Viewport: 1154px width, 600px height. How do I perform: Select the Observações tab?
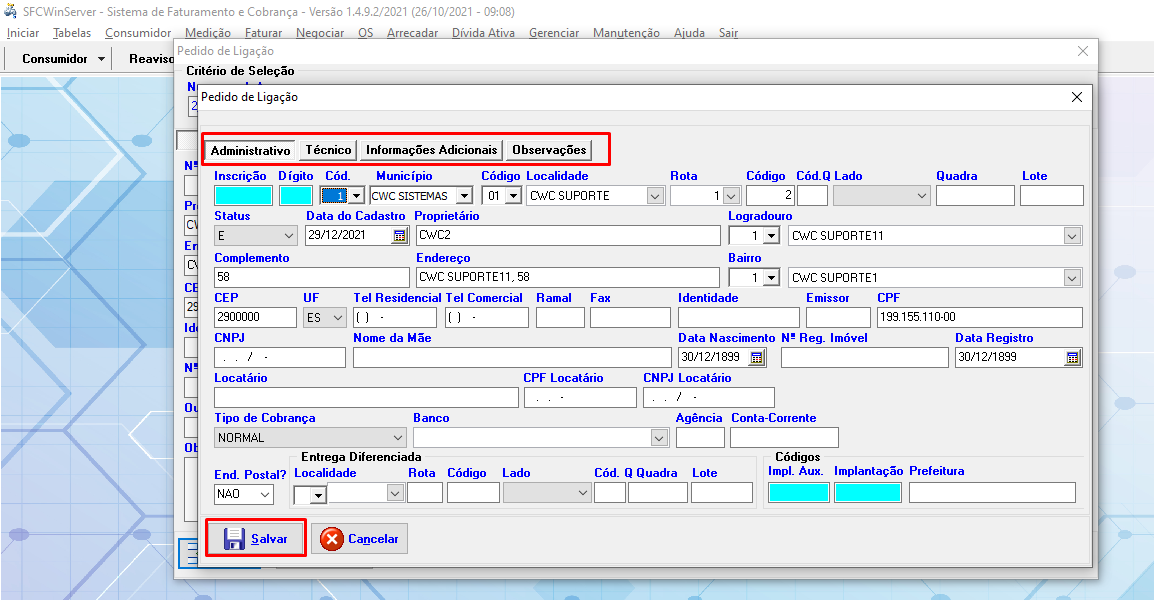[548, 150]
